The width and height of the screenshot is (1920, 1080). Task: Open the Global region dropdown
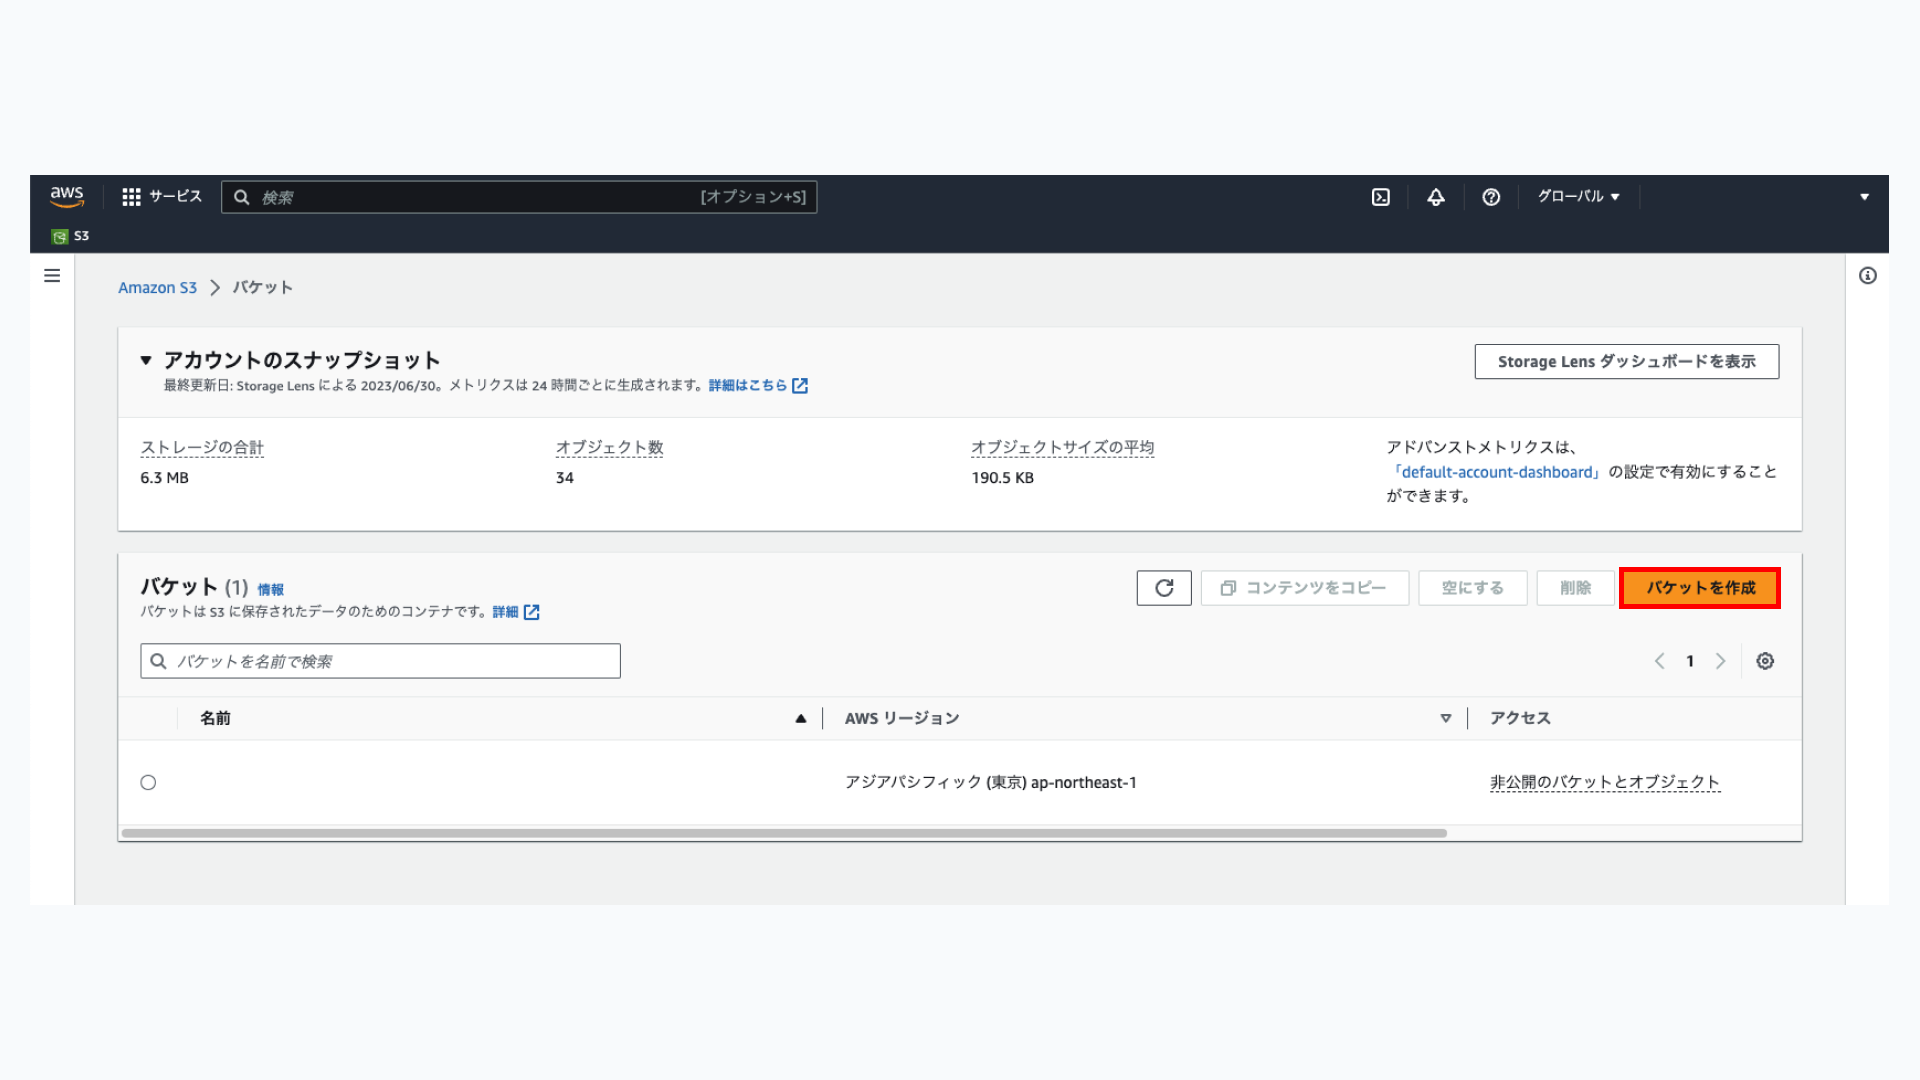[x=1578, y=197]
